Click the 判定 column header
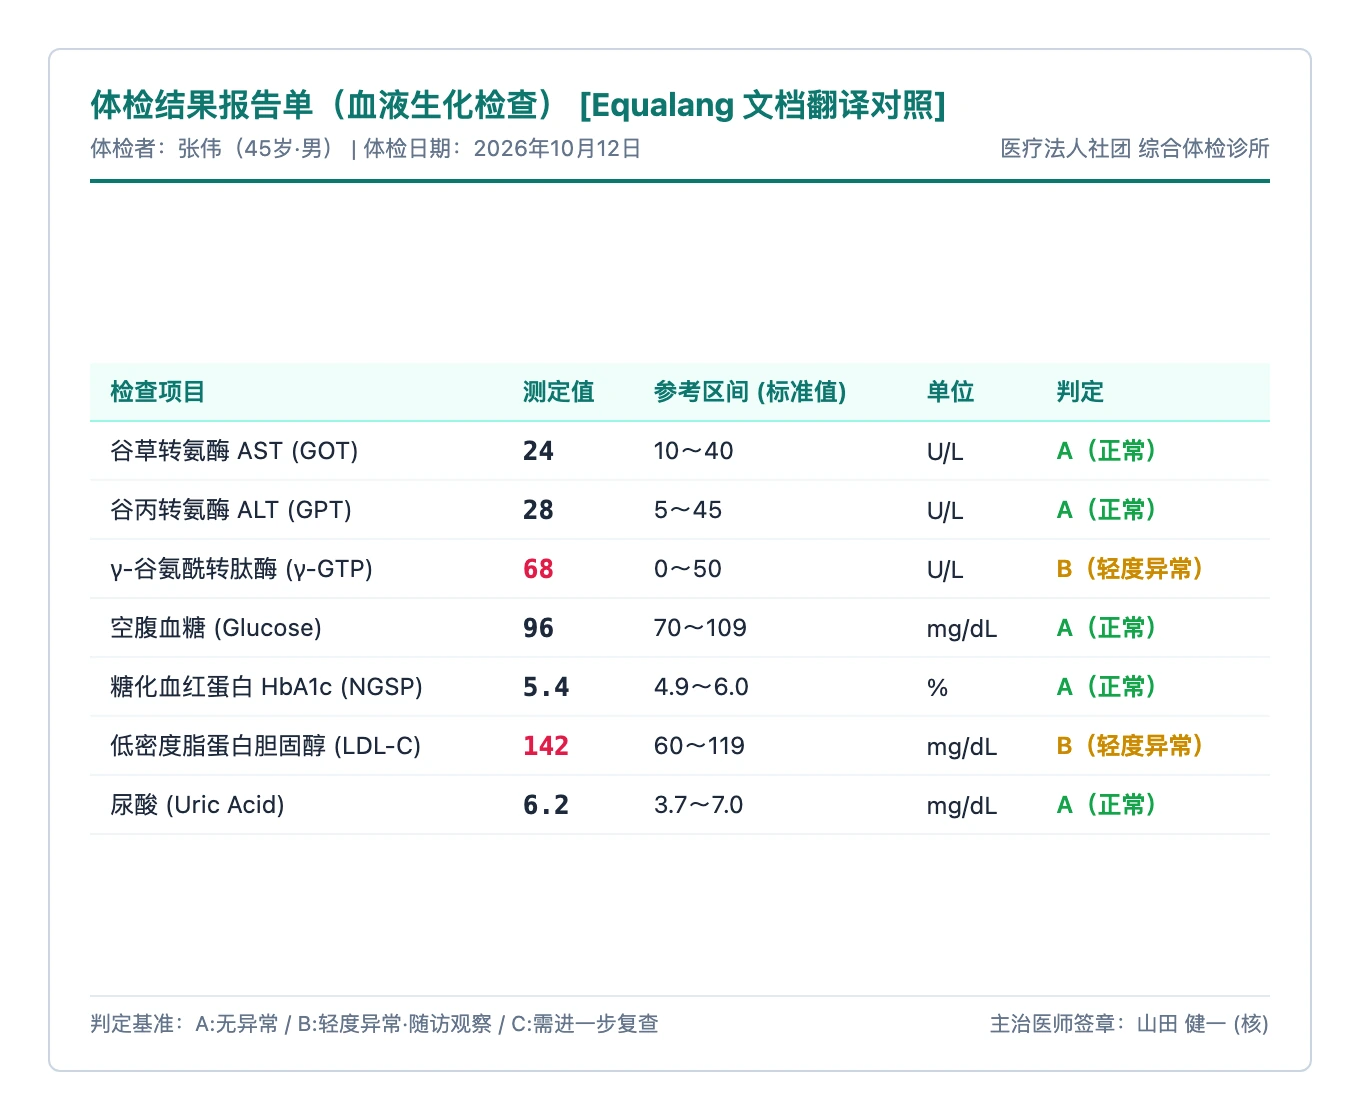The height and width of the screenshot is (1120, 1360). [1080, 392]
